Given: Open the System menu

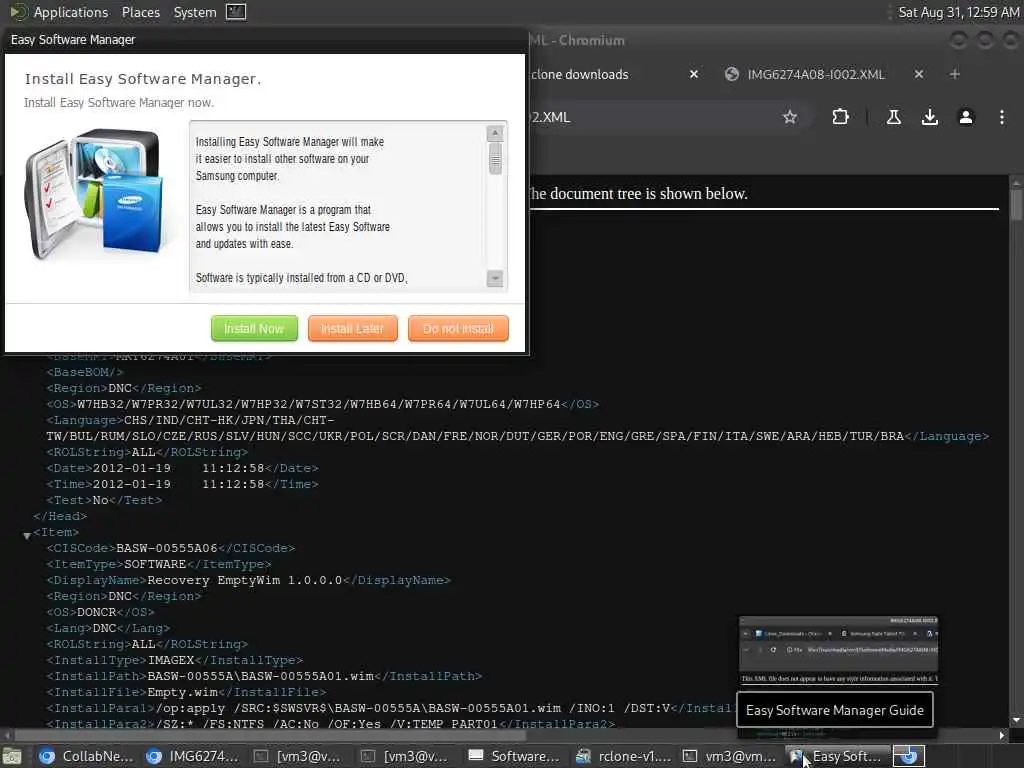Looking at the screenshot, I should tap(195, 12).
